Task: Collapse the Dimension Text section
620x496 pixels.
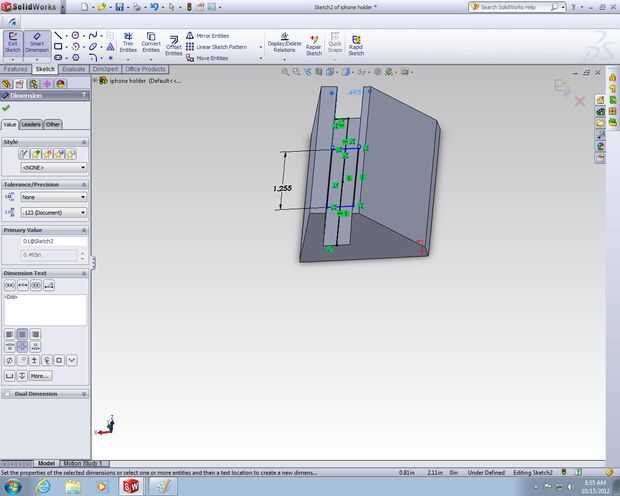Action: [84, 273]
